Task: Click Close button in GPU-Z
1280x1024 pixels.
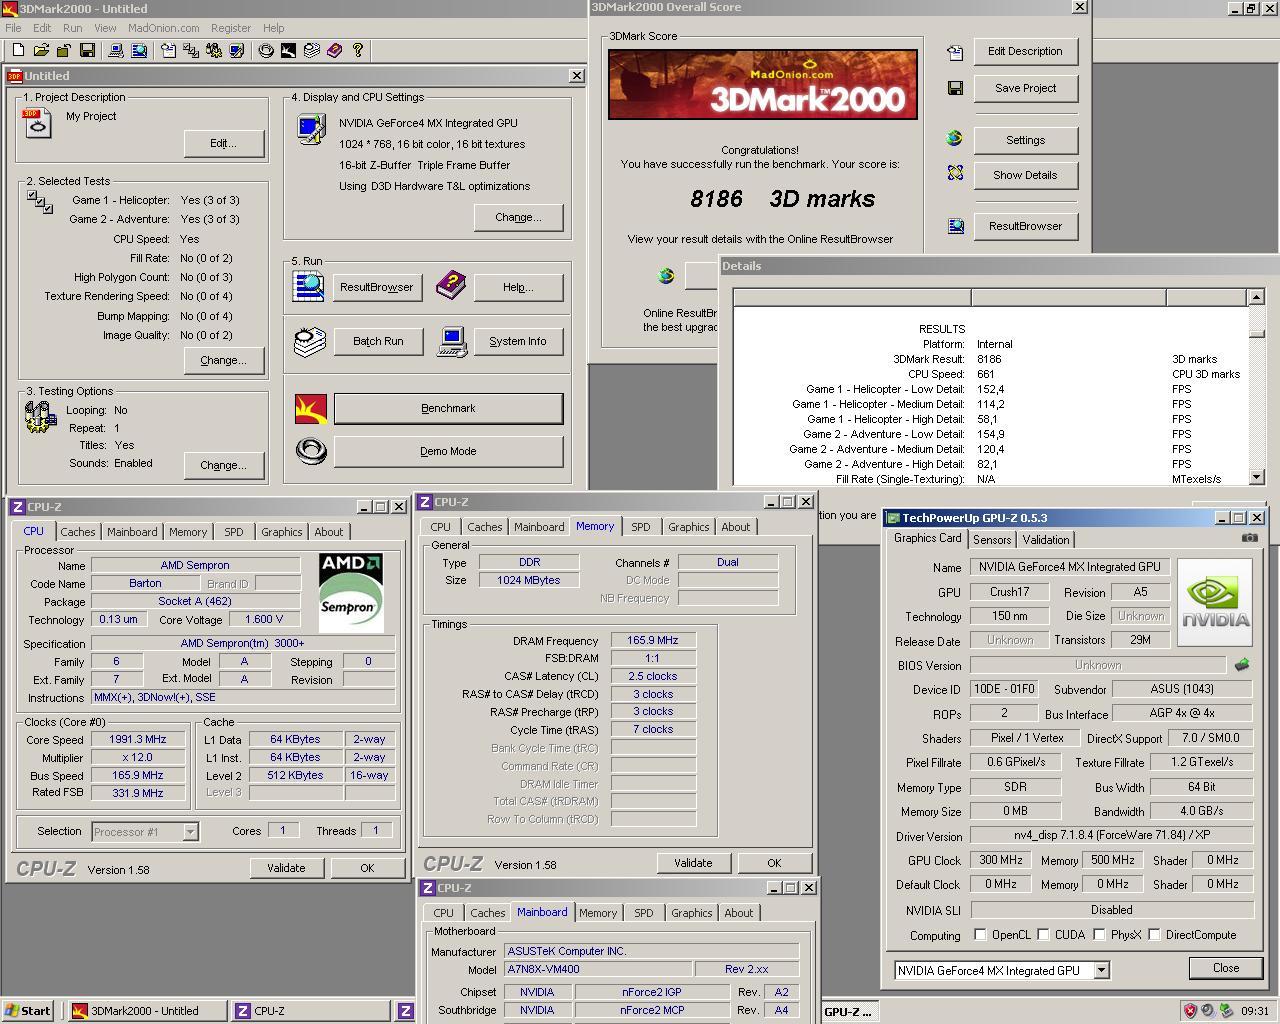Action: pyautogui.click(x=1226, y=968)
